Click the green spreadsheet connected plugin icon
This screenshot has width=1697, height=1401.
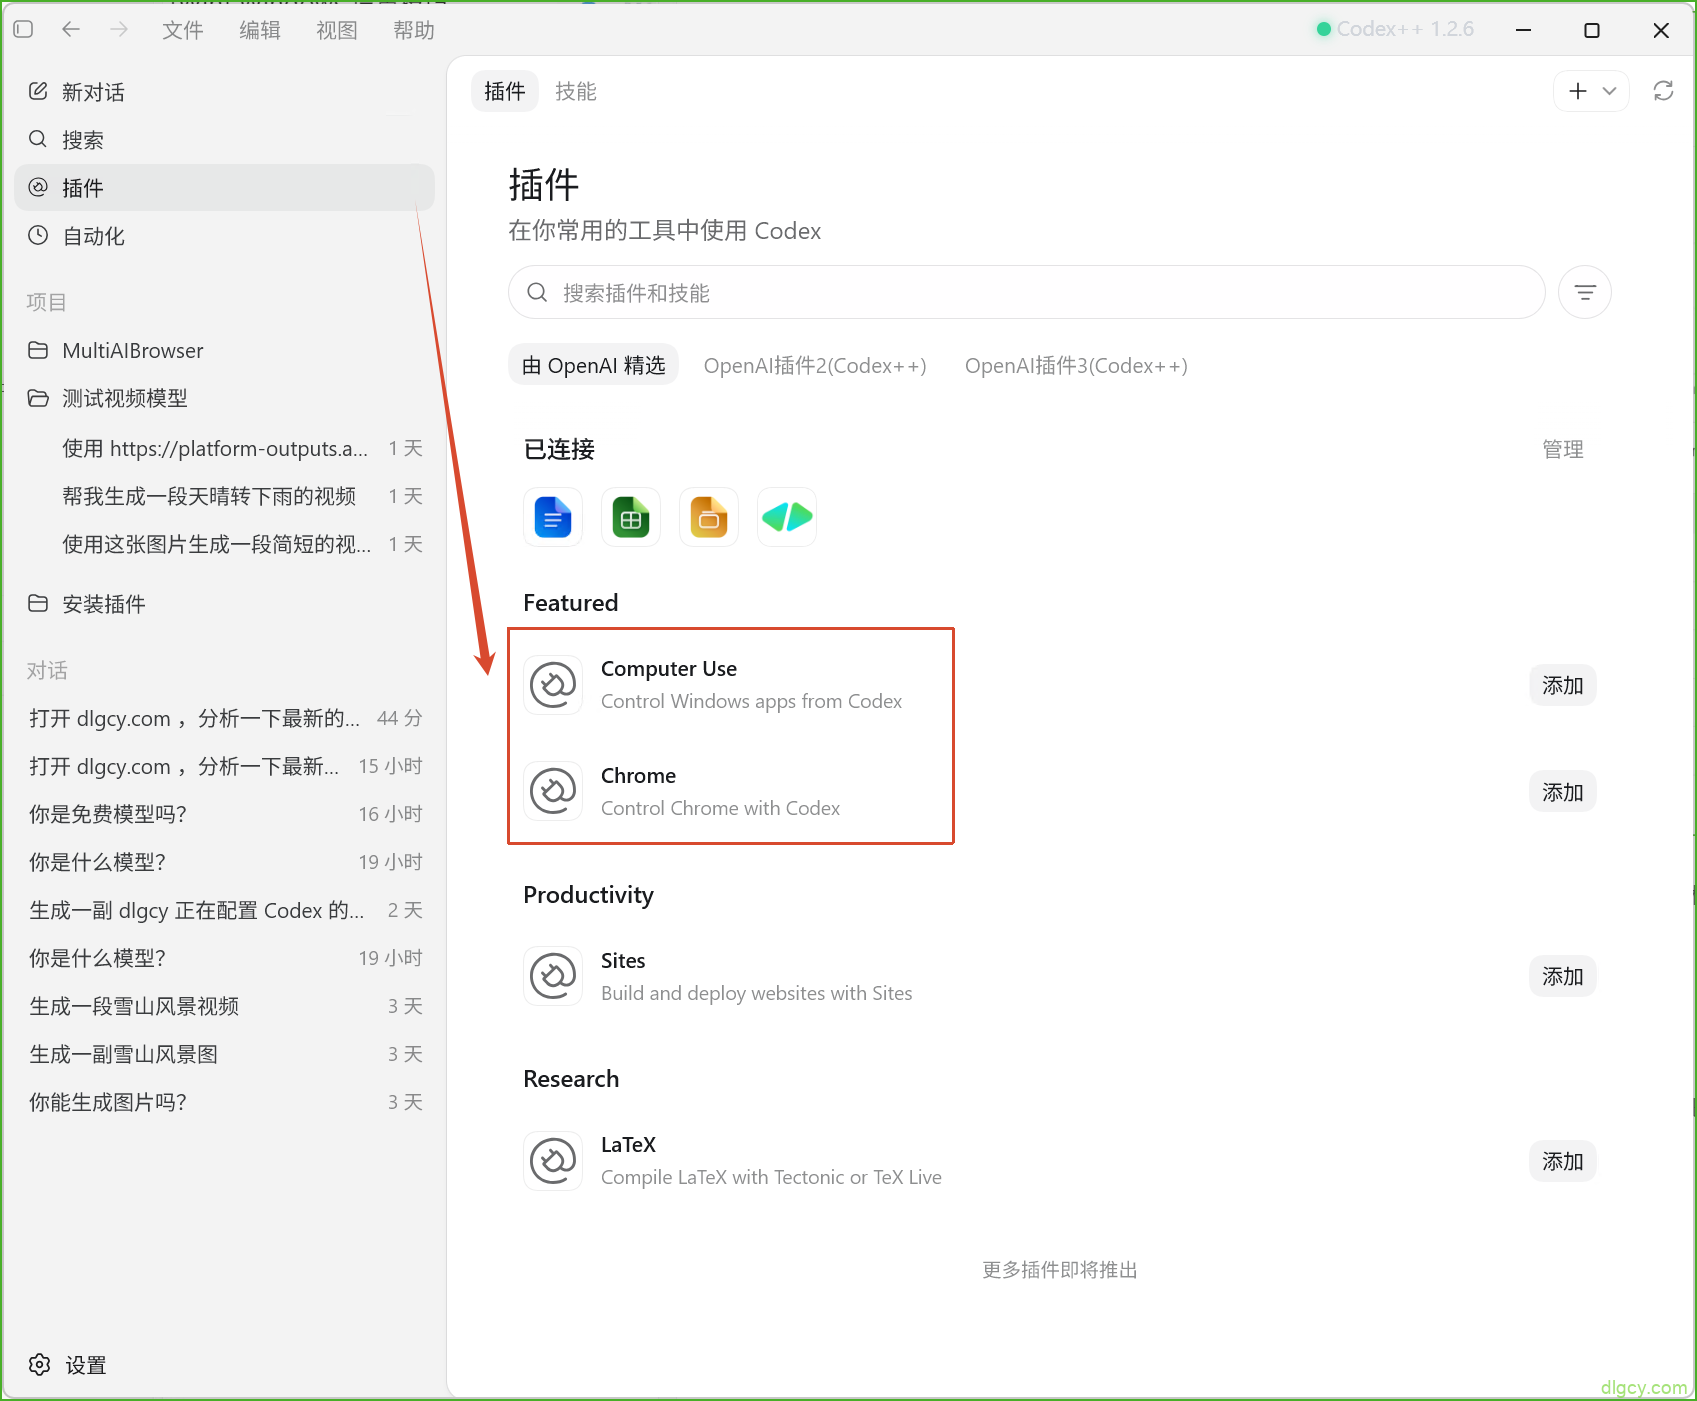click(631, 517)
